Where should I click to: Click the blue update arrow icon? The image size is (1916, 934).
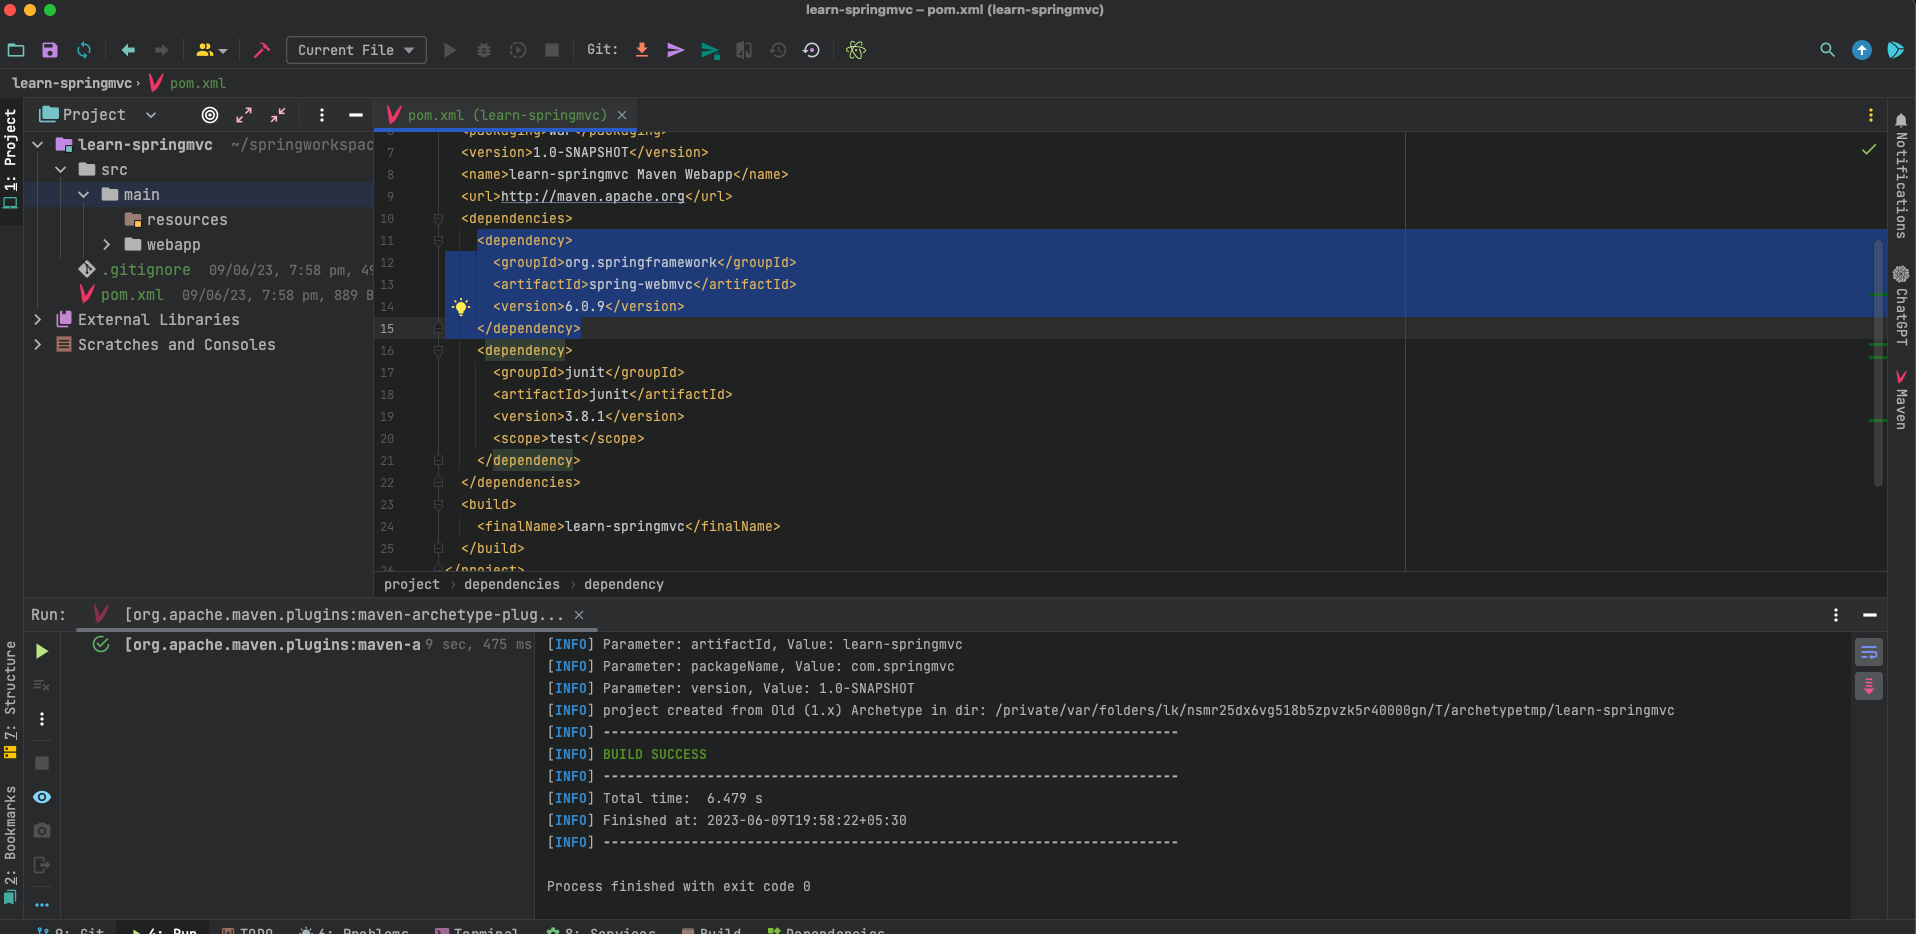point(1862,50)
